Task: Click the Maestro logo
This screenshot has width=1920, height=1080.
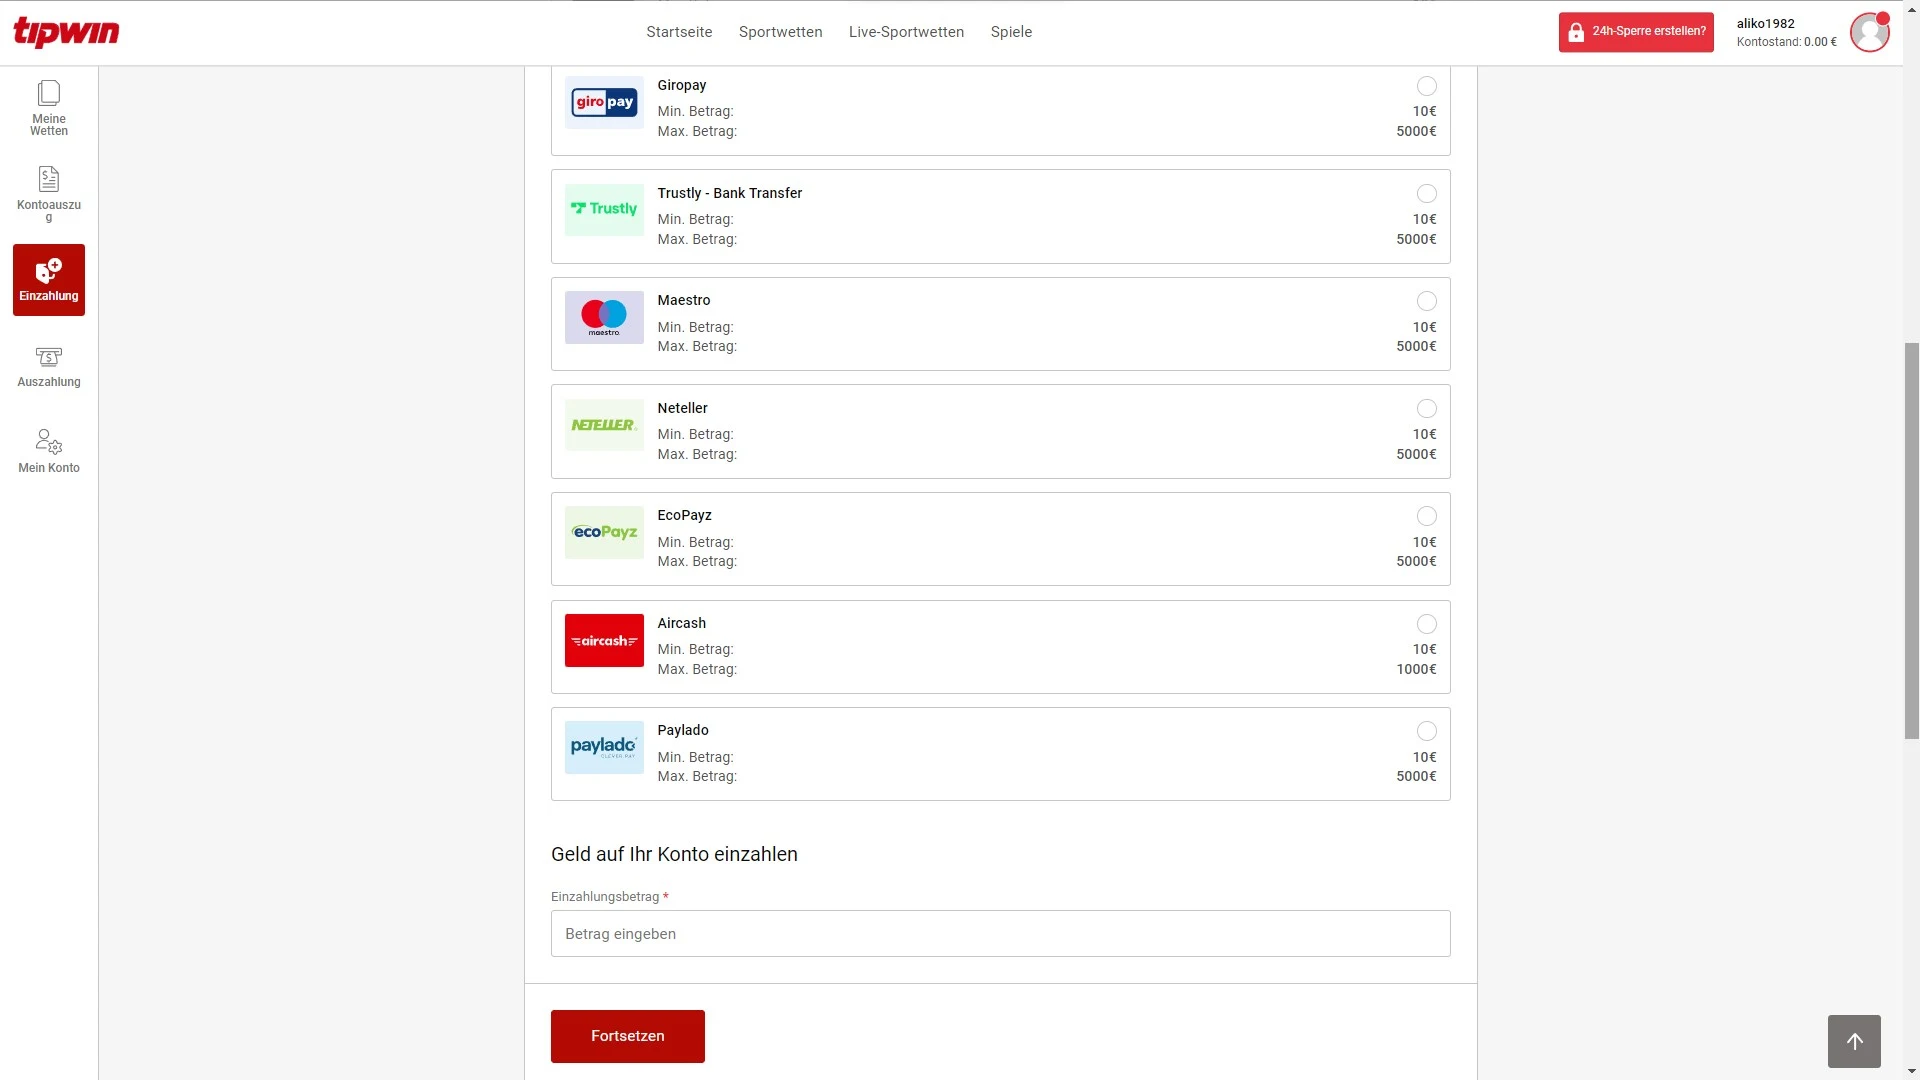Action: click(x=604, y=317)
